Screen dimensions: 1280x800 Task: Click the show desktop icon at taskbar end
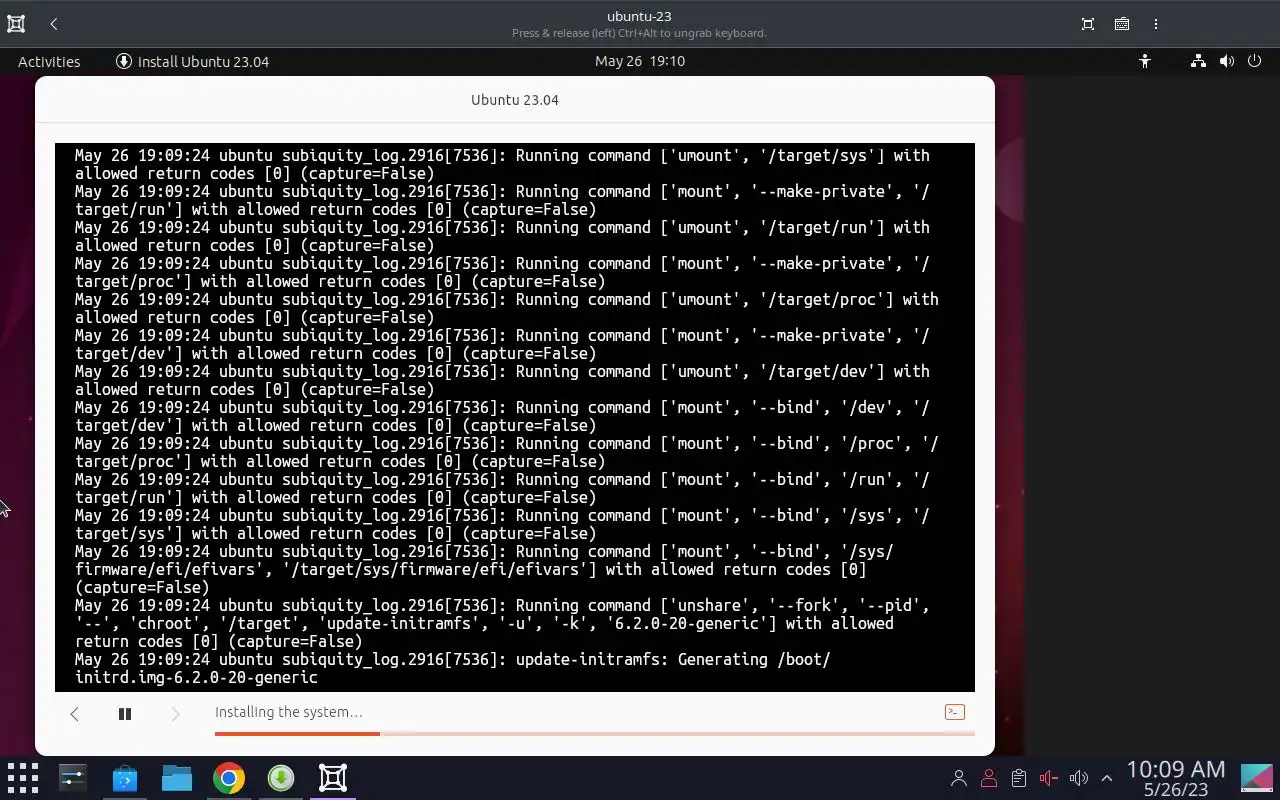click(1257, 778)
